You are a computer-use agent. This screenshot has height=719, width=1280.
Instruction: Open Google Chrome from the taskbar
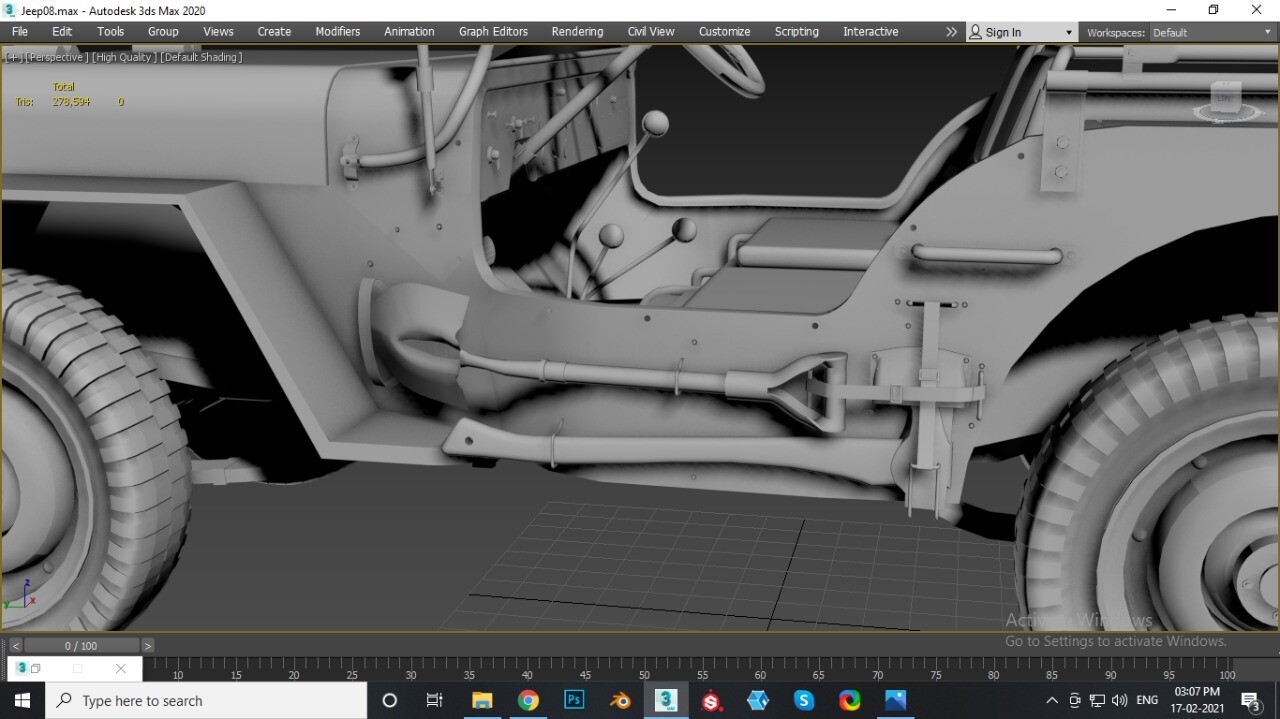pos(528,701)
